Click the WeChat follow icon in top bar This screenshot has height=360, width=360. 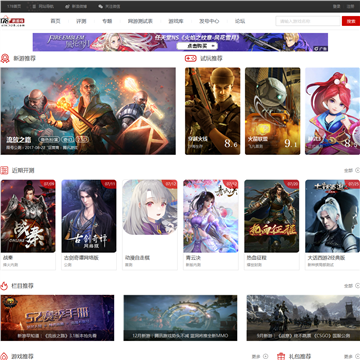[100, 6]
